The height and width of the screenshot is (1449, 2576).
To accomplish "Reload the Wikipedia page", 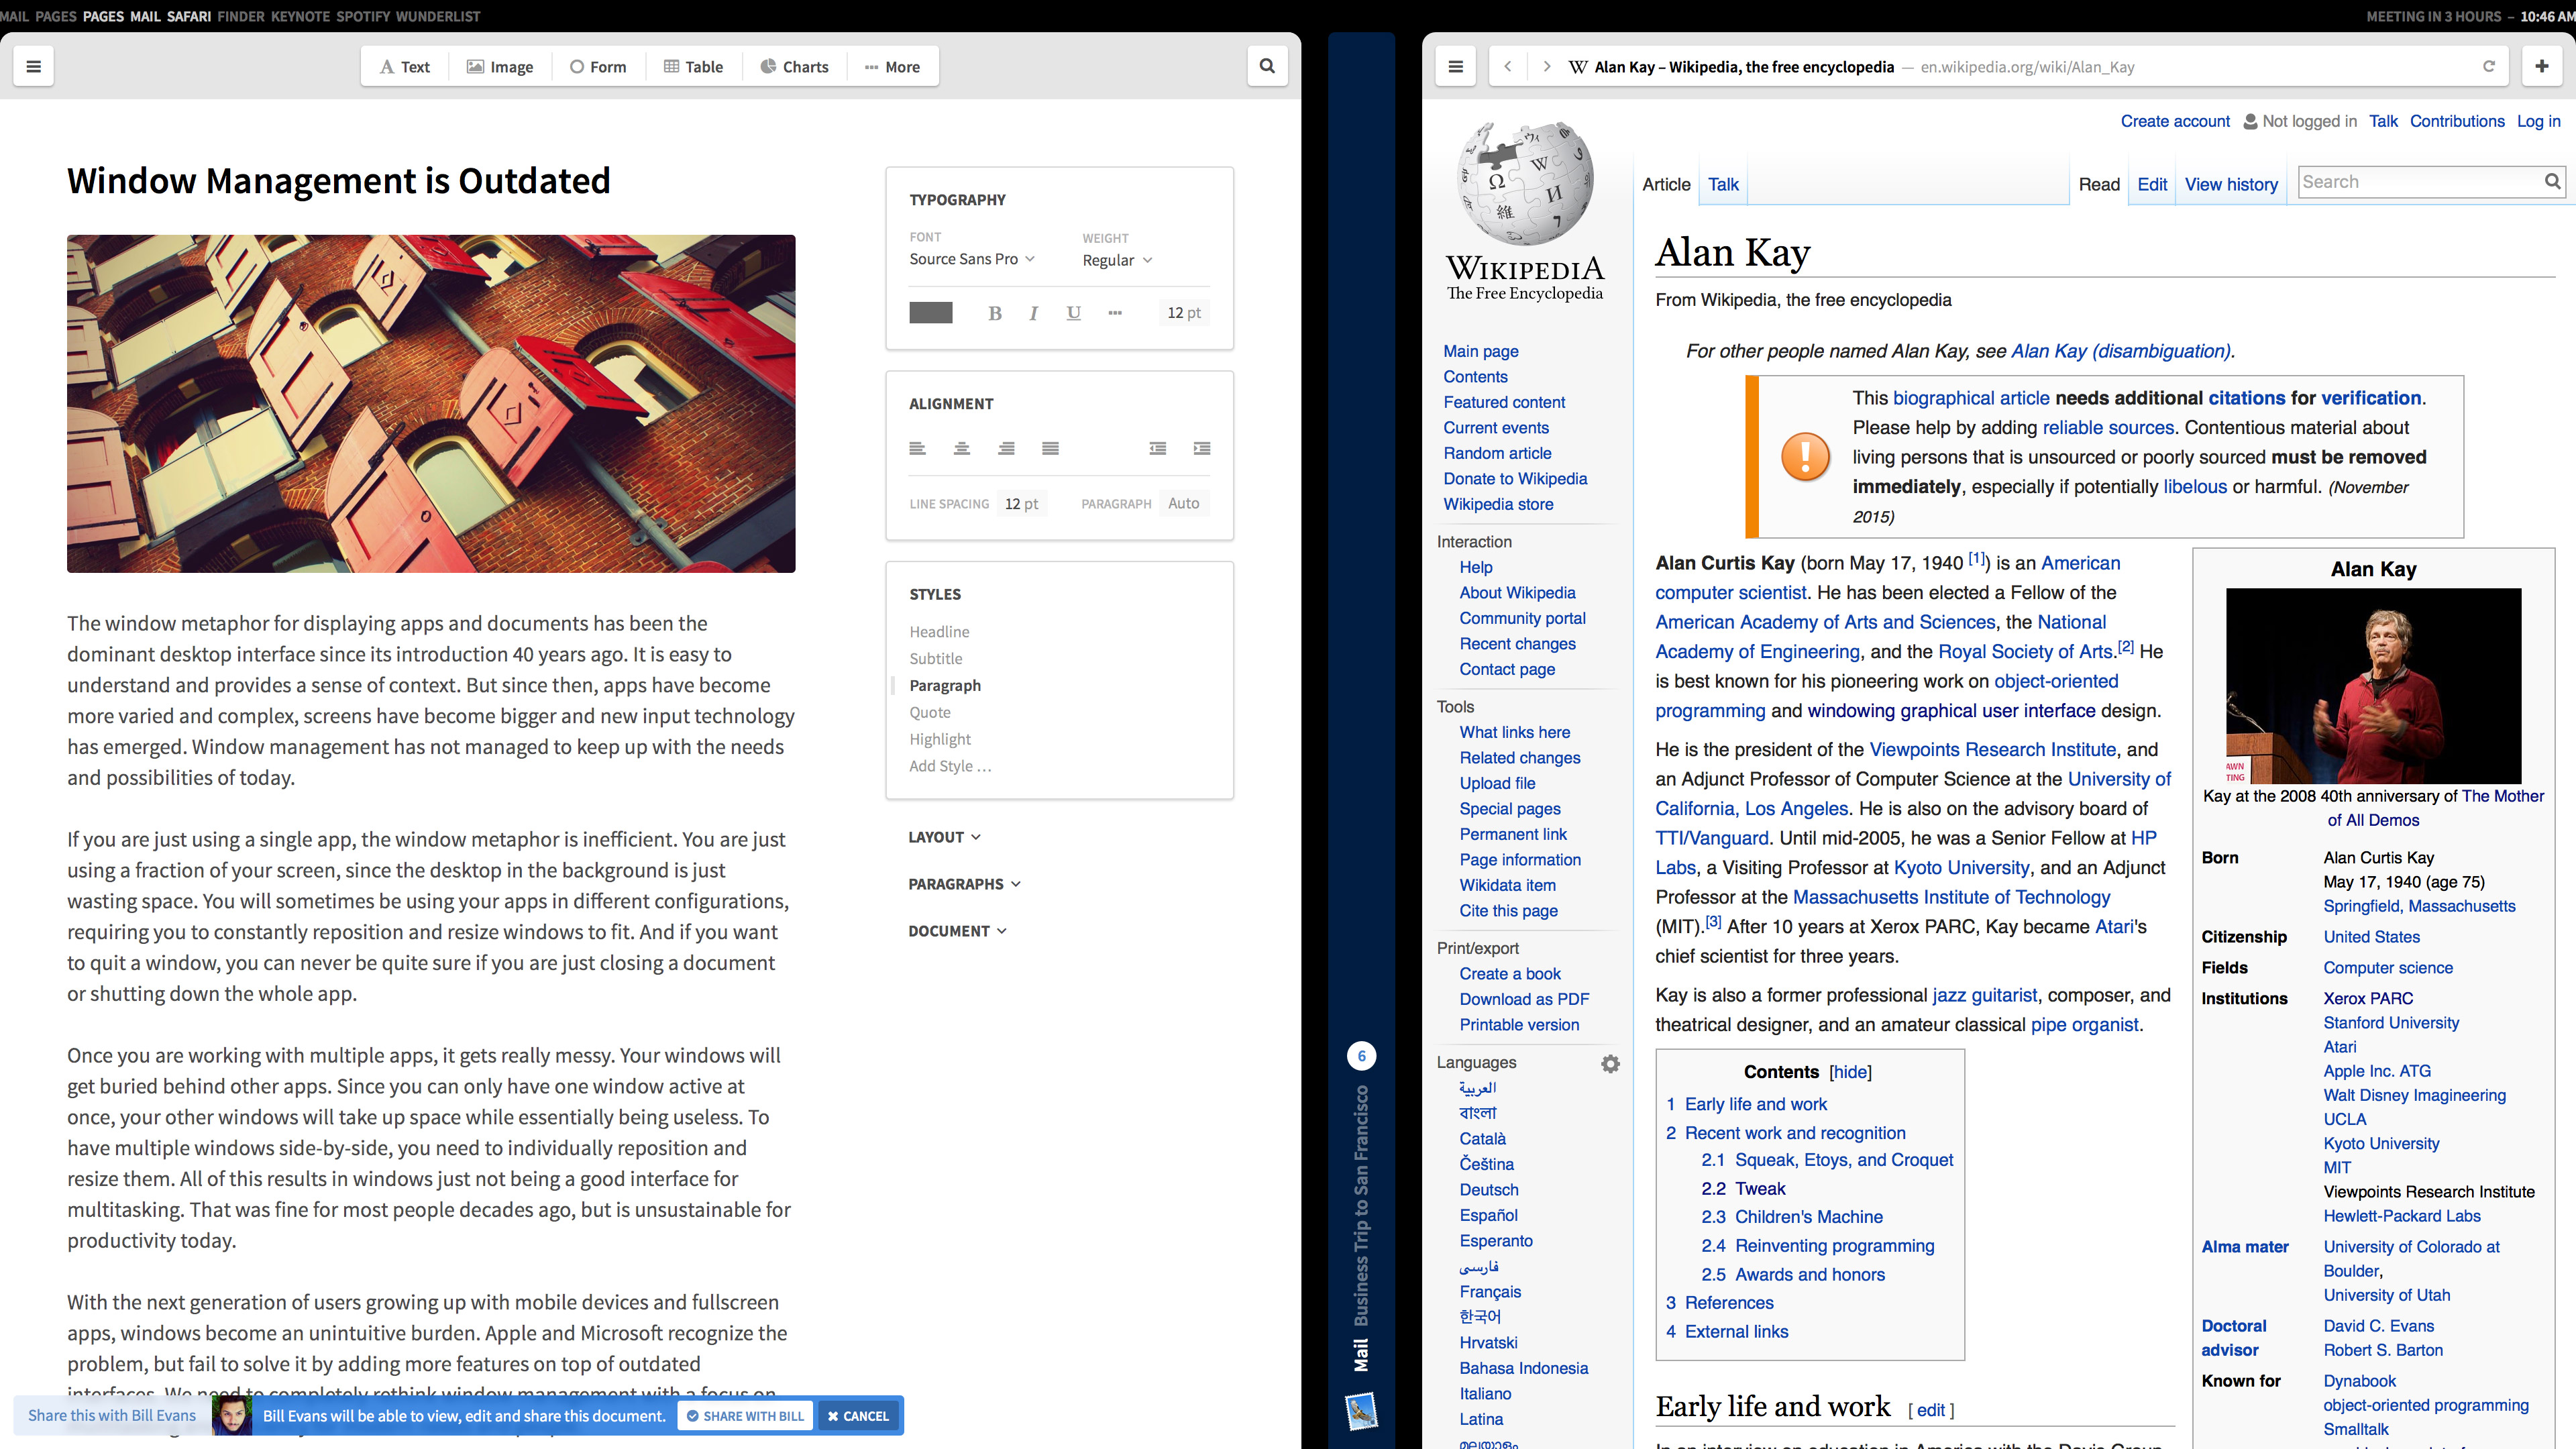I will click(2489, 67).
